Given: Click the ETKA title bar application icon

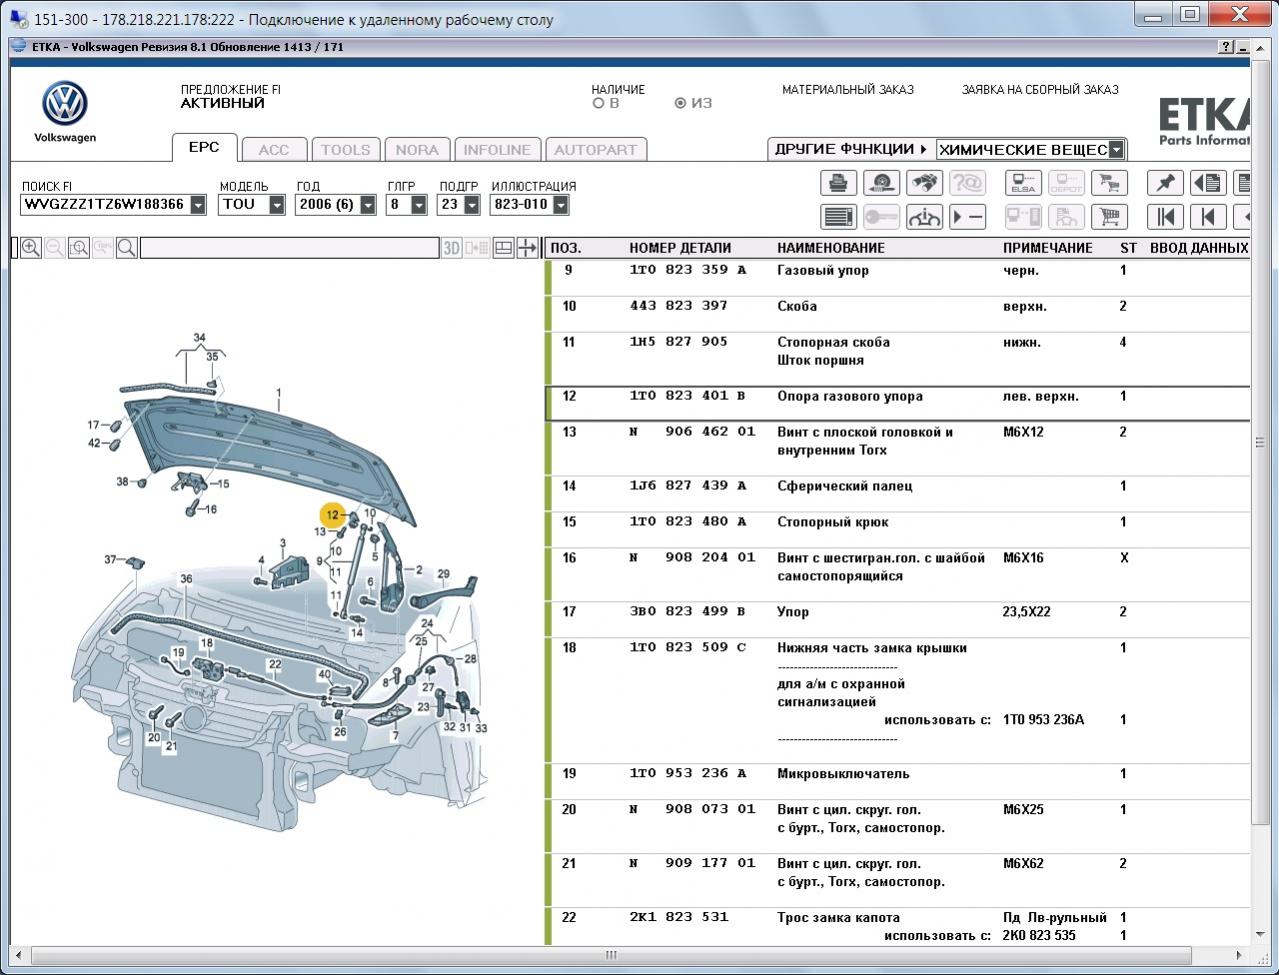Looking at the screenshot, I should click(19, 47).
